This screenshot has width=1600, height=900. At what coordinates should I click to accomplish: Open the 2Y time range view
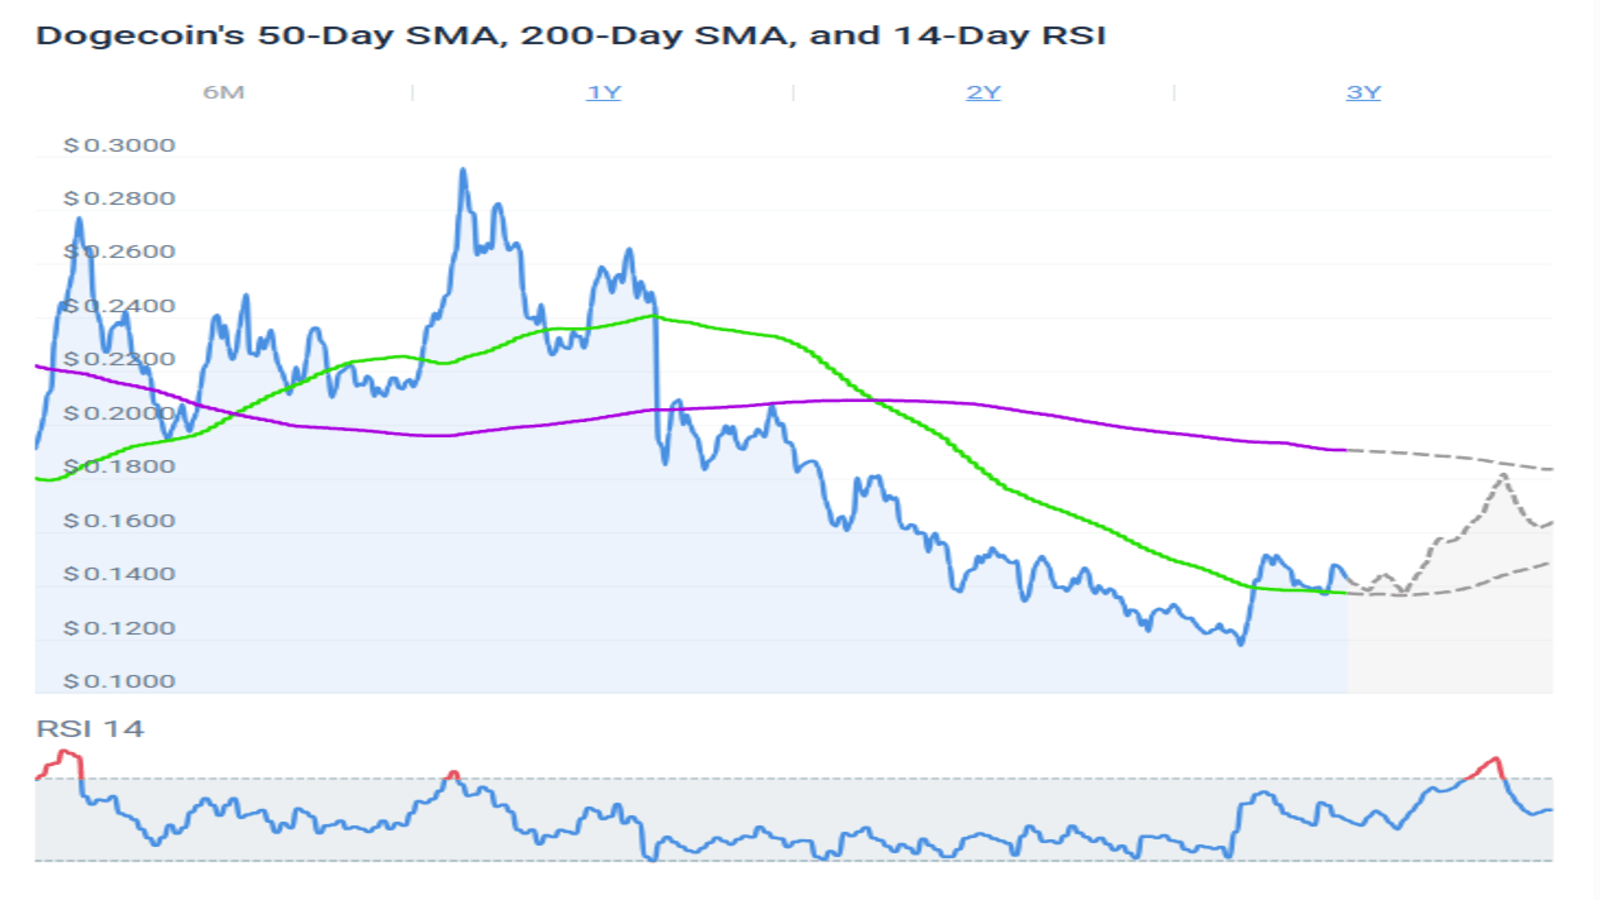983,93
